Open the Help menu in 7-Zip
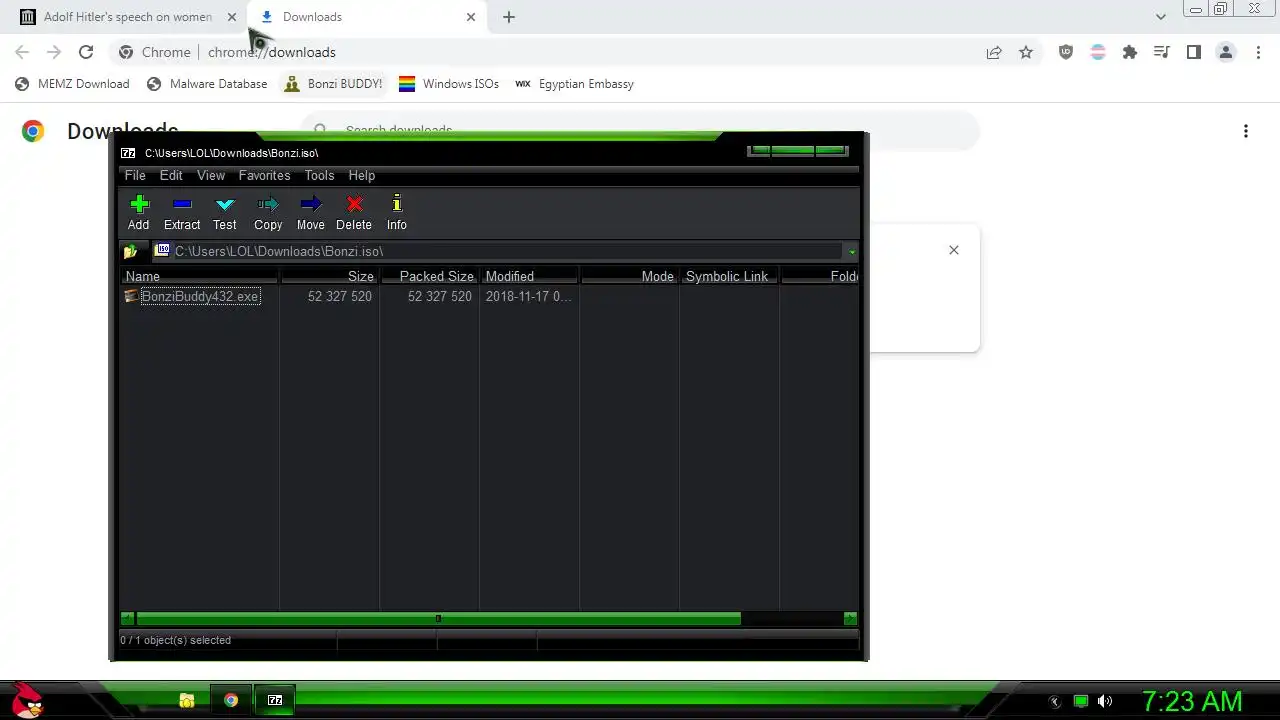Screen dimensions: 1280x720 (362, 176)
